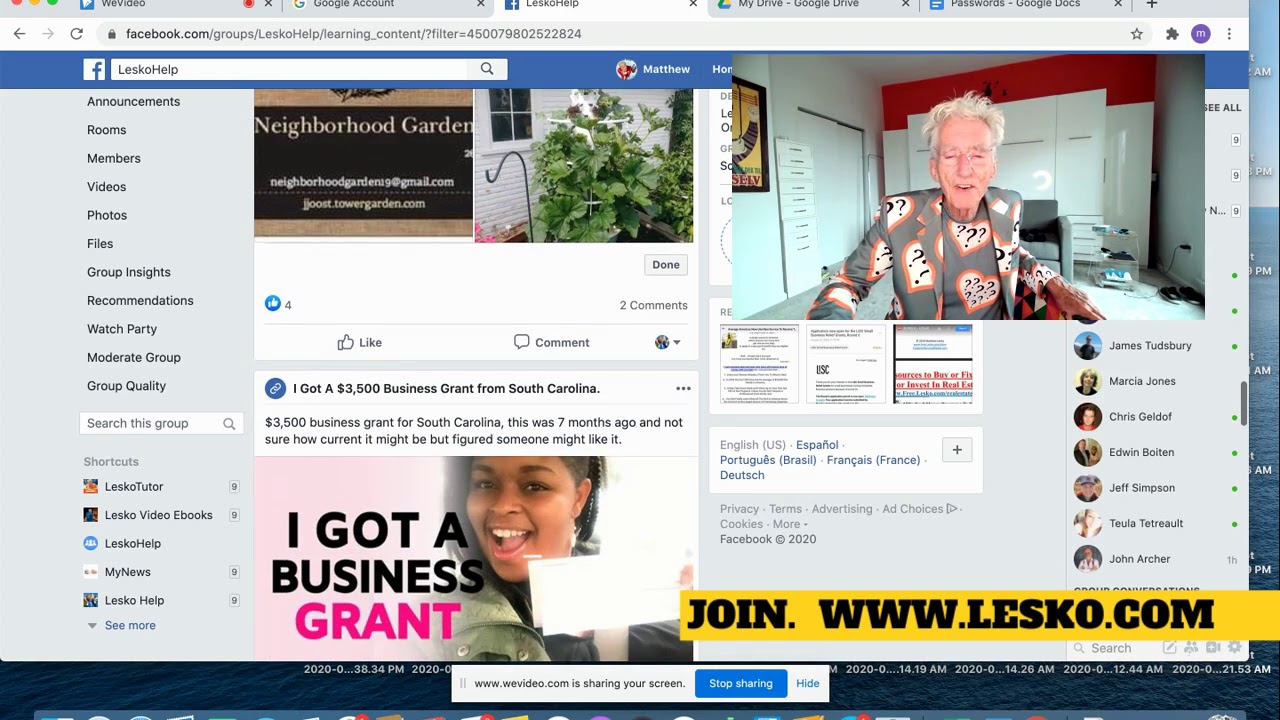The image size is (1280, 720).
Task: Open three-dot options on Business Grant post
Action: pyautogui.click(x=683, y=389)
